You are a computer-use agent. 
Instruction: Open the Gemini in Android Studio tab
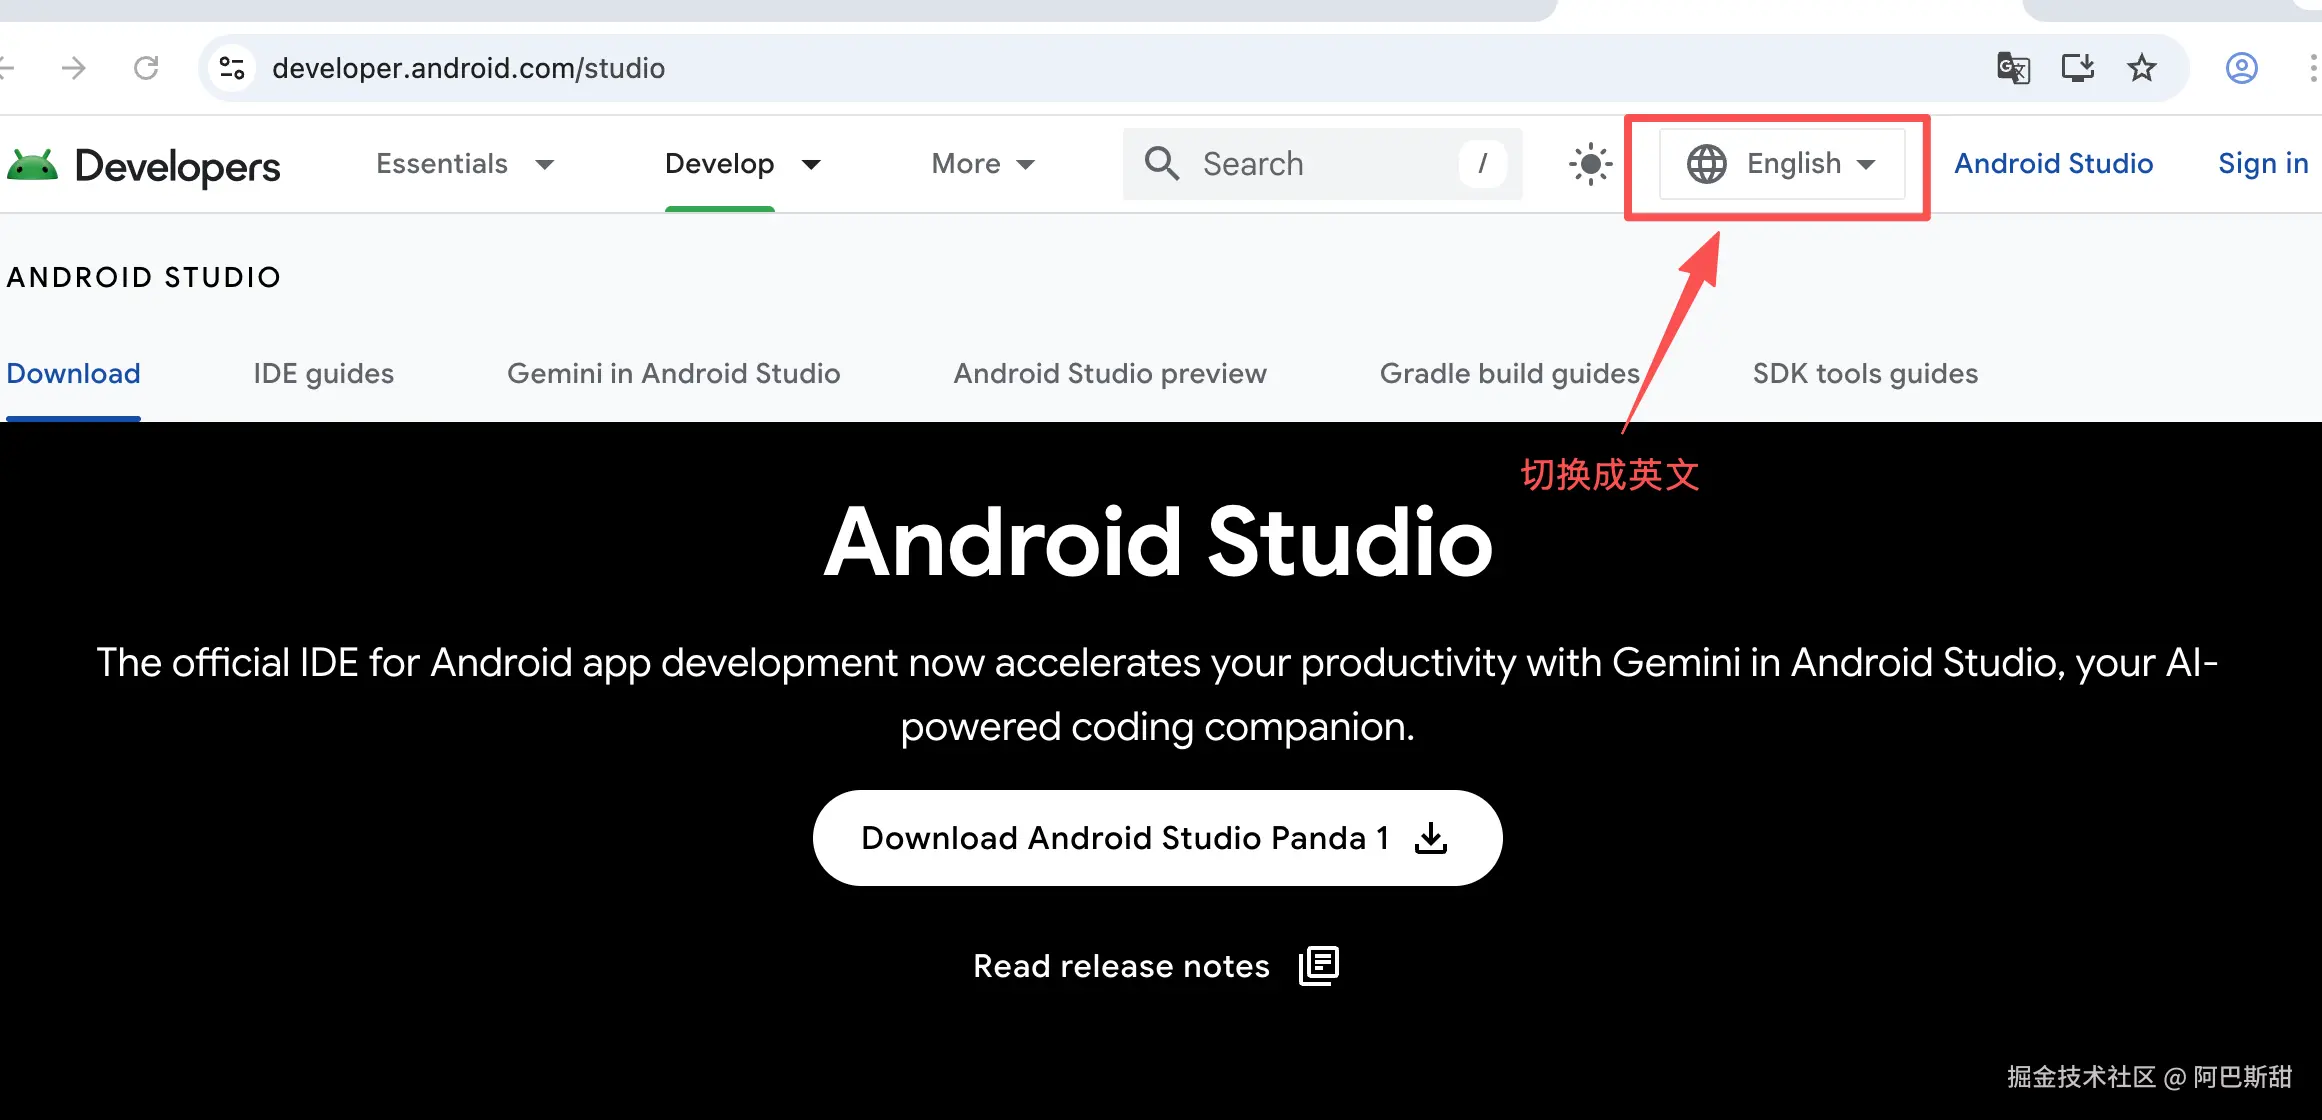(673, 373)
